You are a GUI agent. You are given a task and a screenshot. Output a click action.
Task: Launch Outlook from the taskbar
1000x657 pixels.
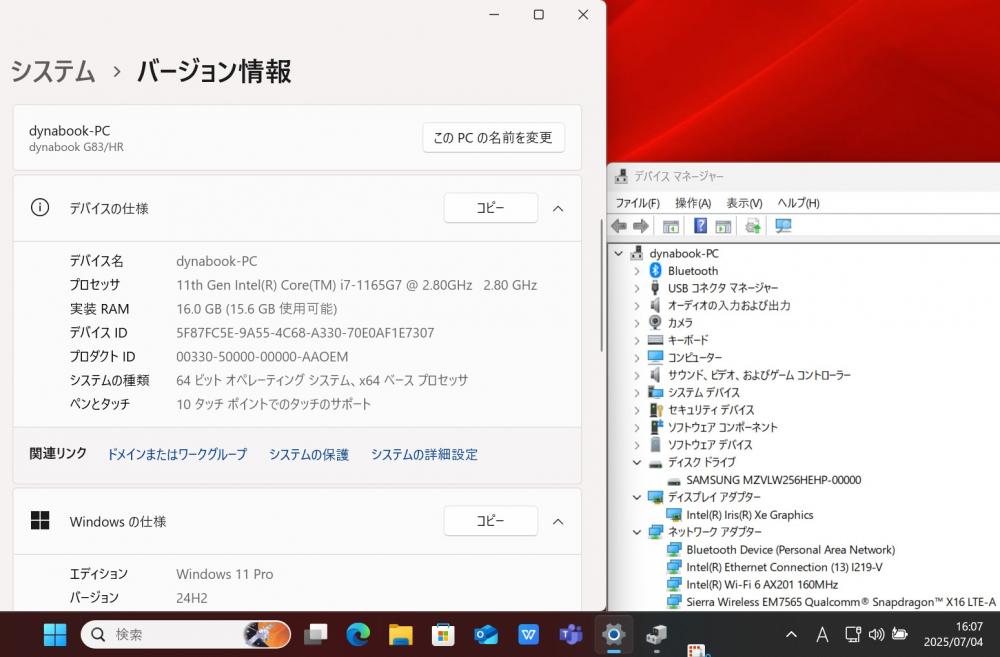pyautogui.click(x=486, y=635)
